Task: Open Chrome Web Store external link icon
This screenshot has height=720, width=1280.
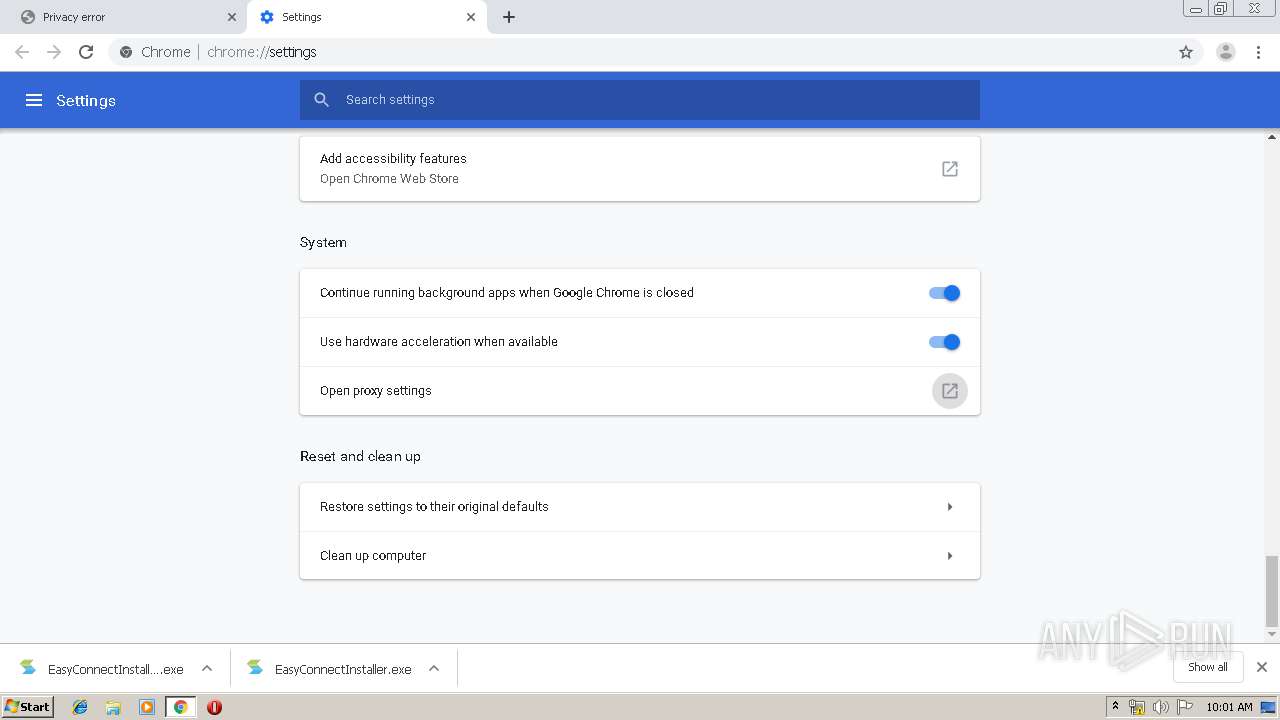Action: point(950,169)
